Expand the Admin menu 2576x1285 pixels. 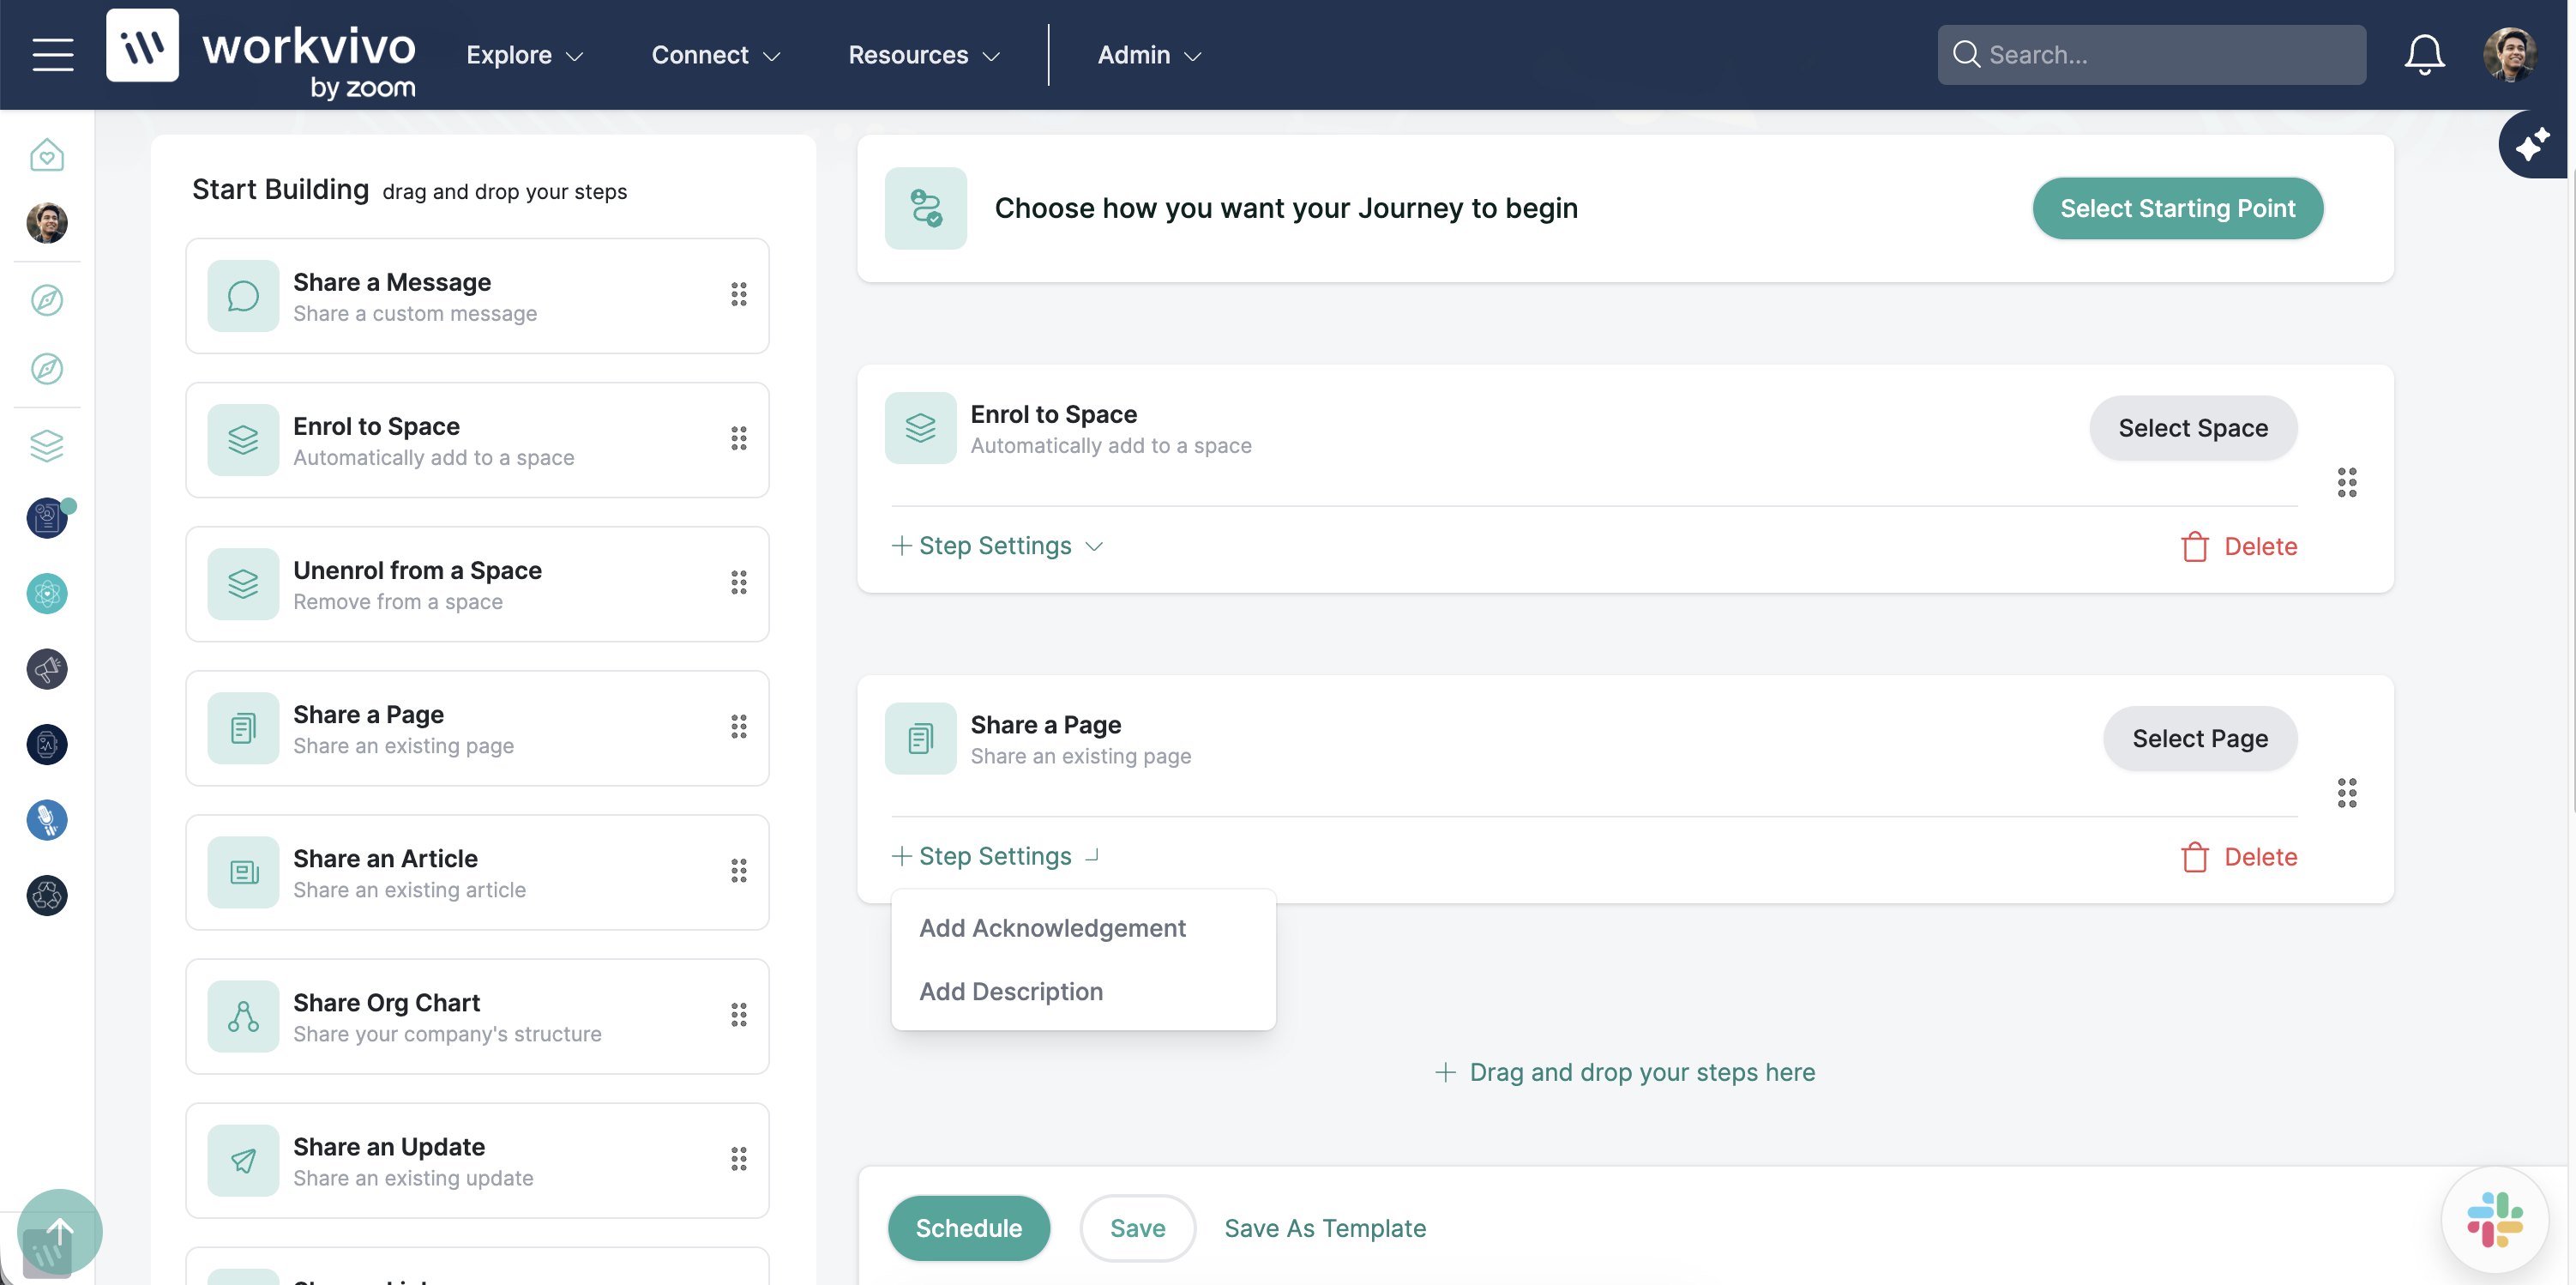[1149, 55]
